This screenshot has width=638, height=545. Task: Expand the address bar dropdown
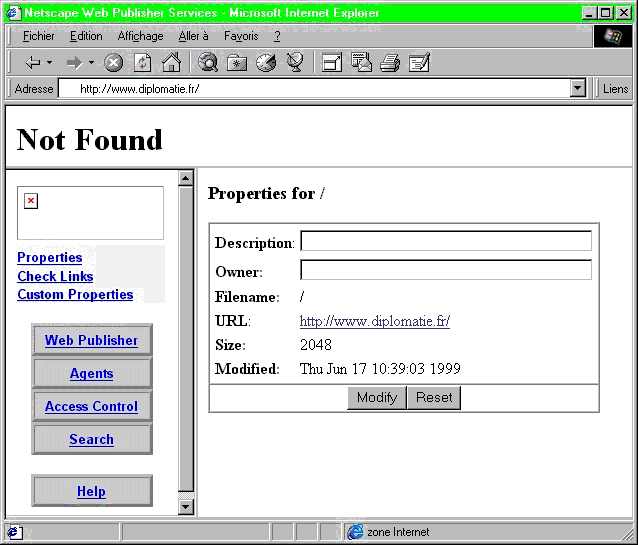click(577, 88)
